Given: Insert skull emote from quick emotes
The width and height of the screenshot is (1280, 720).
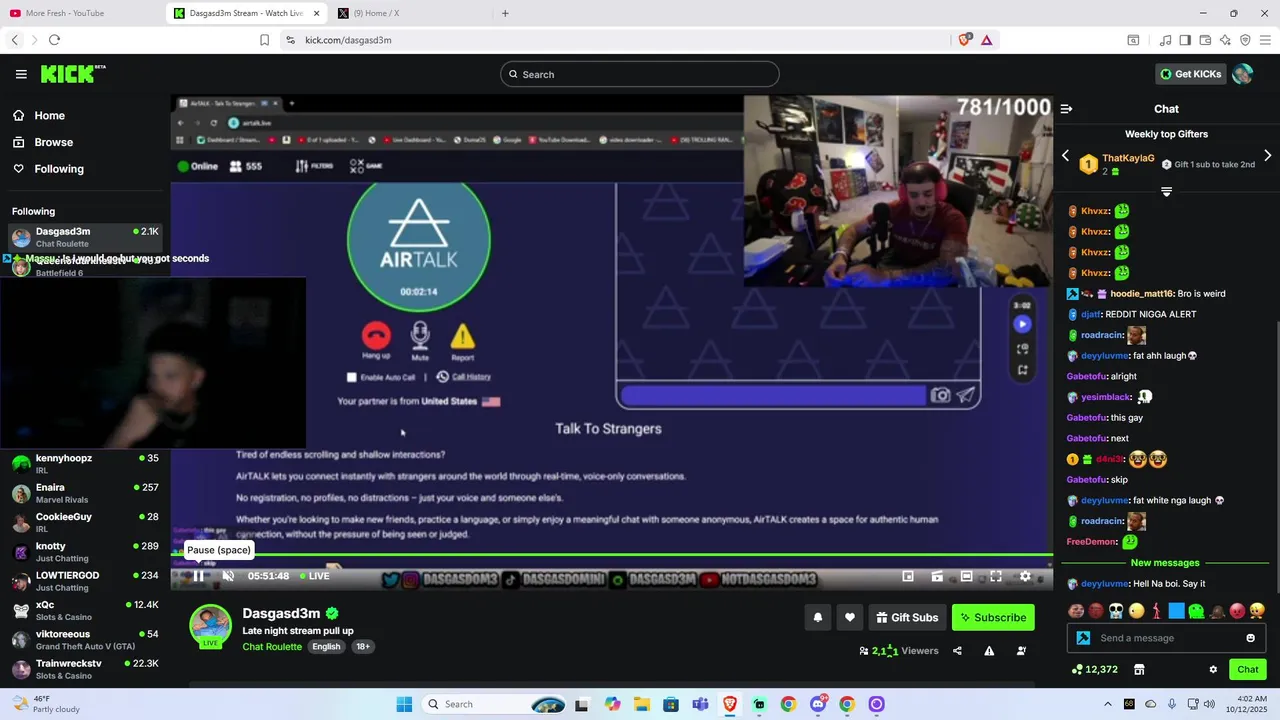Looking at the screenshot, I should pos(1116,610).
